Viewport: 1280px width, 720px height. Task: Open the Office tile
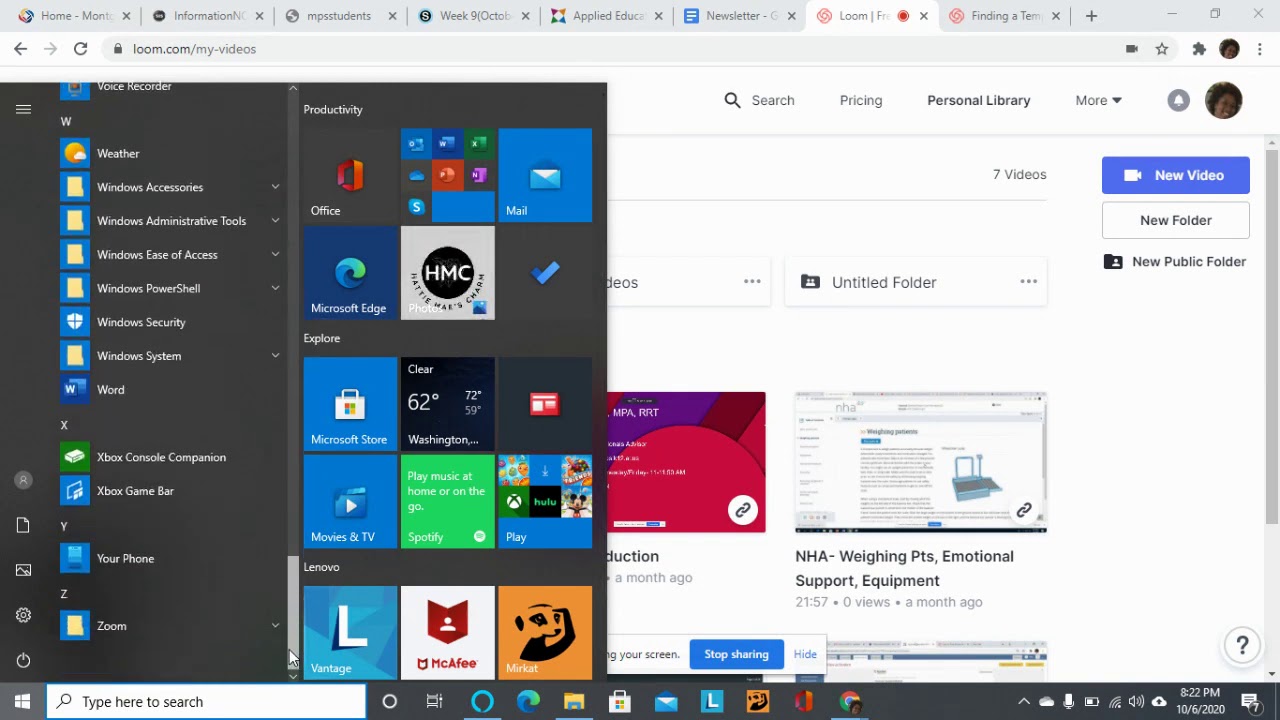click(350, 175)
